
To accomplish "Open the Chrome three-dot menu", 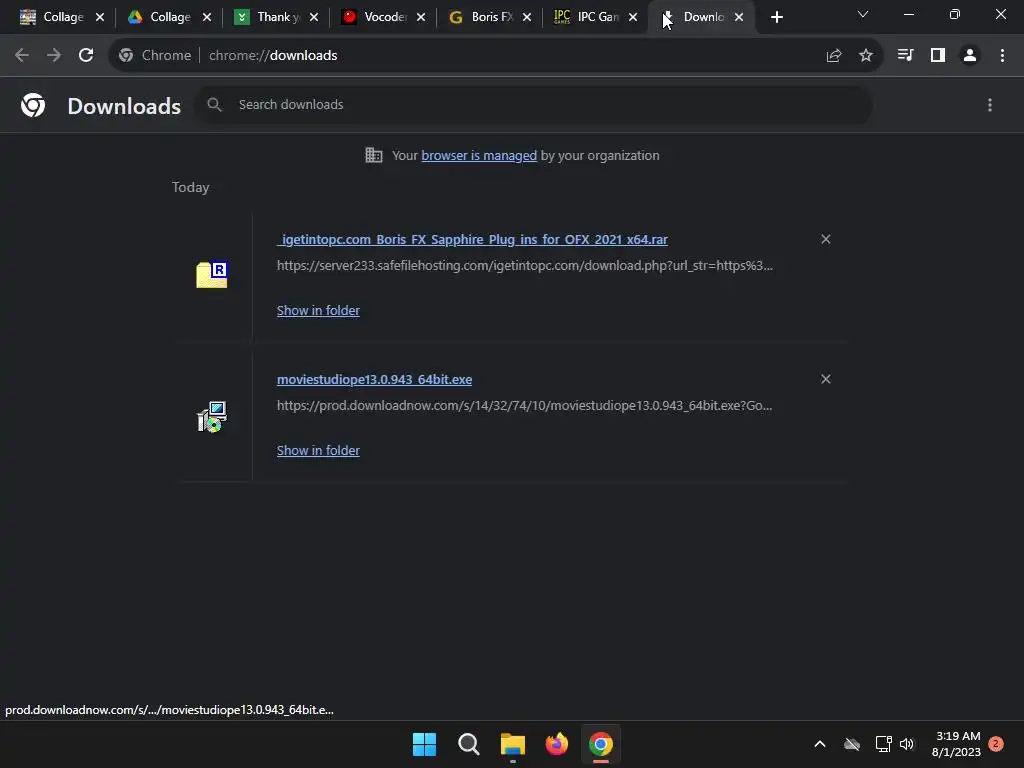I will (x=1002, y=56).
